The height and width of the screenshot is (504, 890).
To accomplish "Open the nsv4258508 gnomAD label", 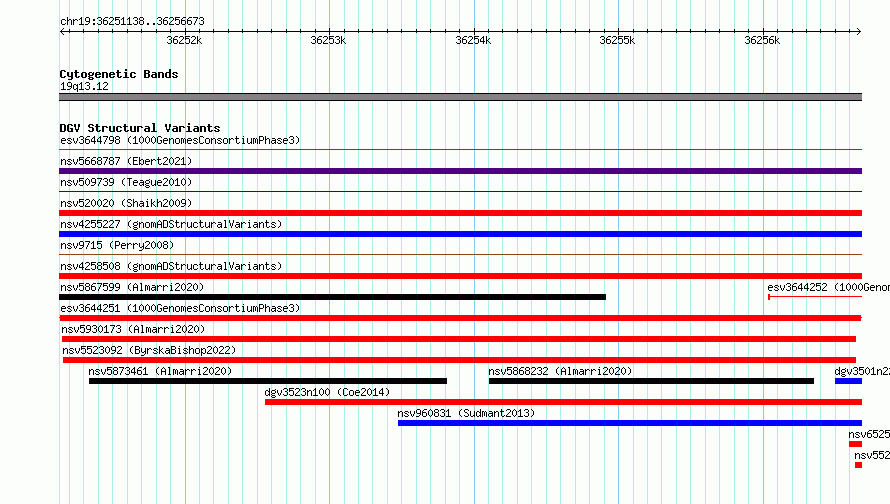I will tap(171, 266).
